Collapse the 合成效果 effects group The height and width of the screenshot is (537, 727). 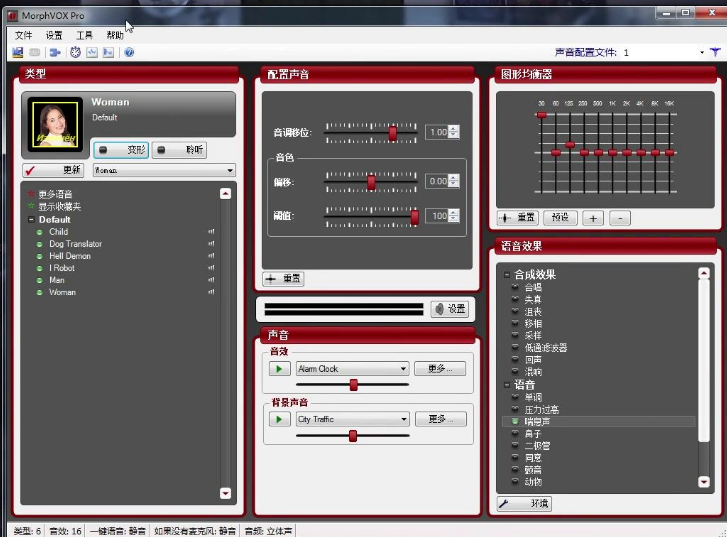pyautogui.click(x=507, y=275)
